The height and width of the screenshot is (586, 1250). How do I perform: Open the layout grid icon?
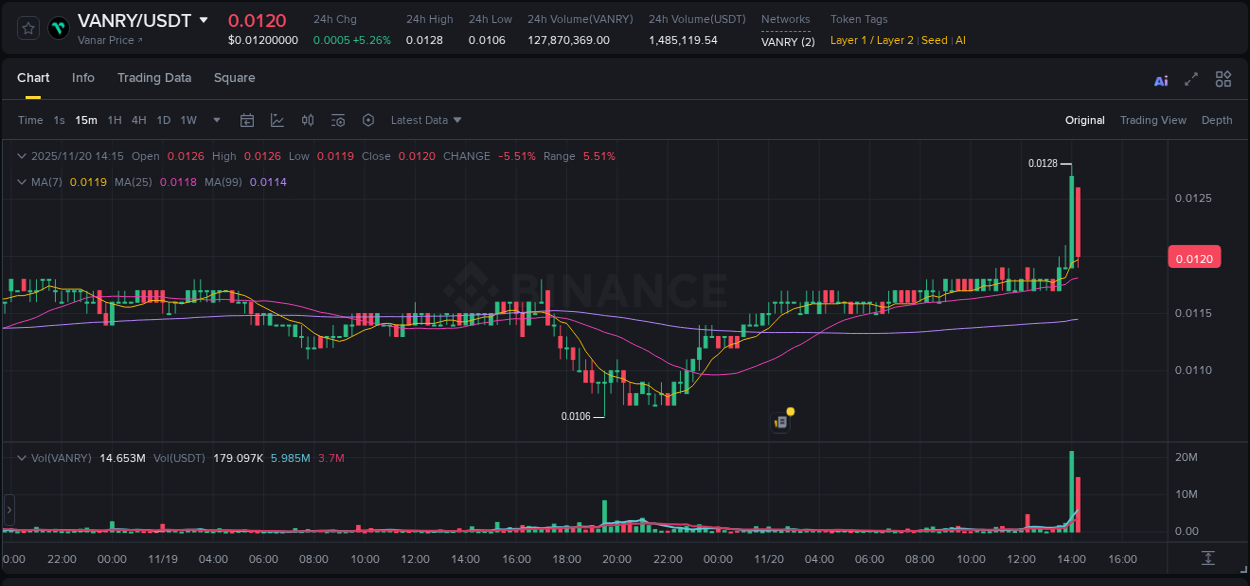pos(1223,78)
